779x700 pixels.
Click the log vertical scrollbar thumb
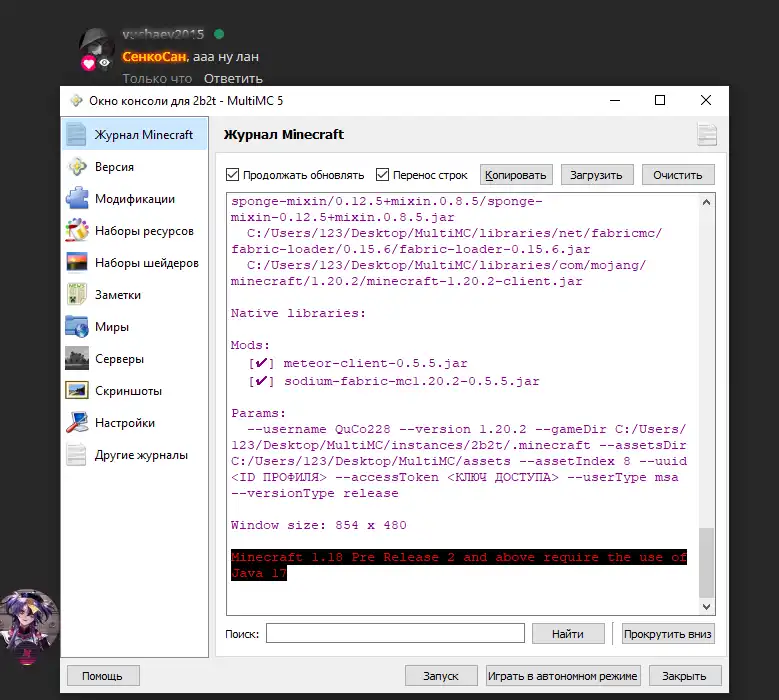coord(706,562)
